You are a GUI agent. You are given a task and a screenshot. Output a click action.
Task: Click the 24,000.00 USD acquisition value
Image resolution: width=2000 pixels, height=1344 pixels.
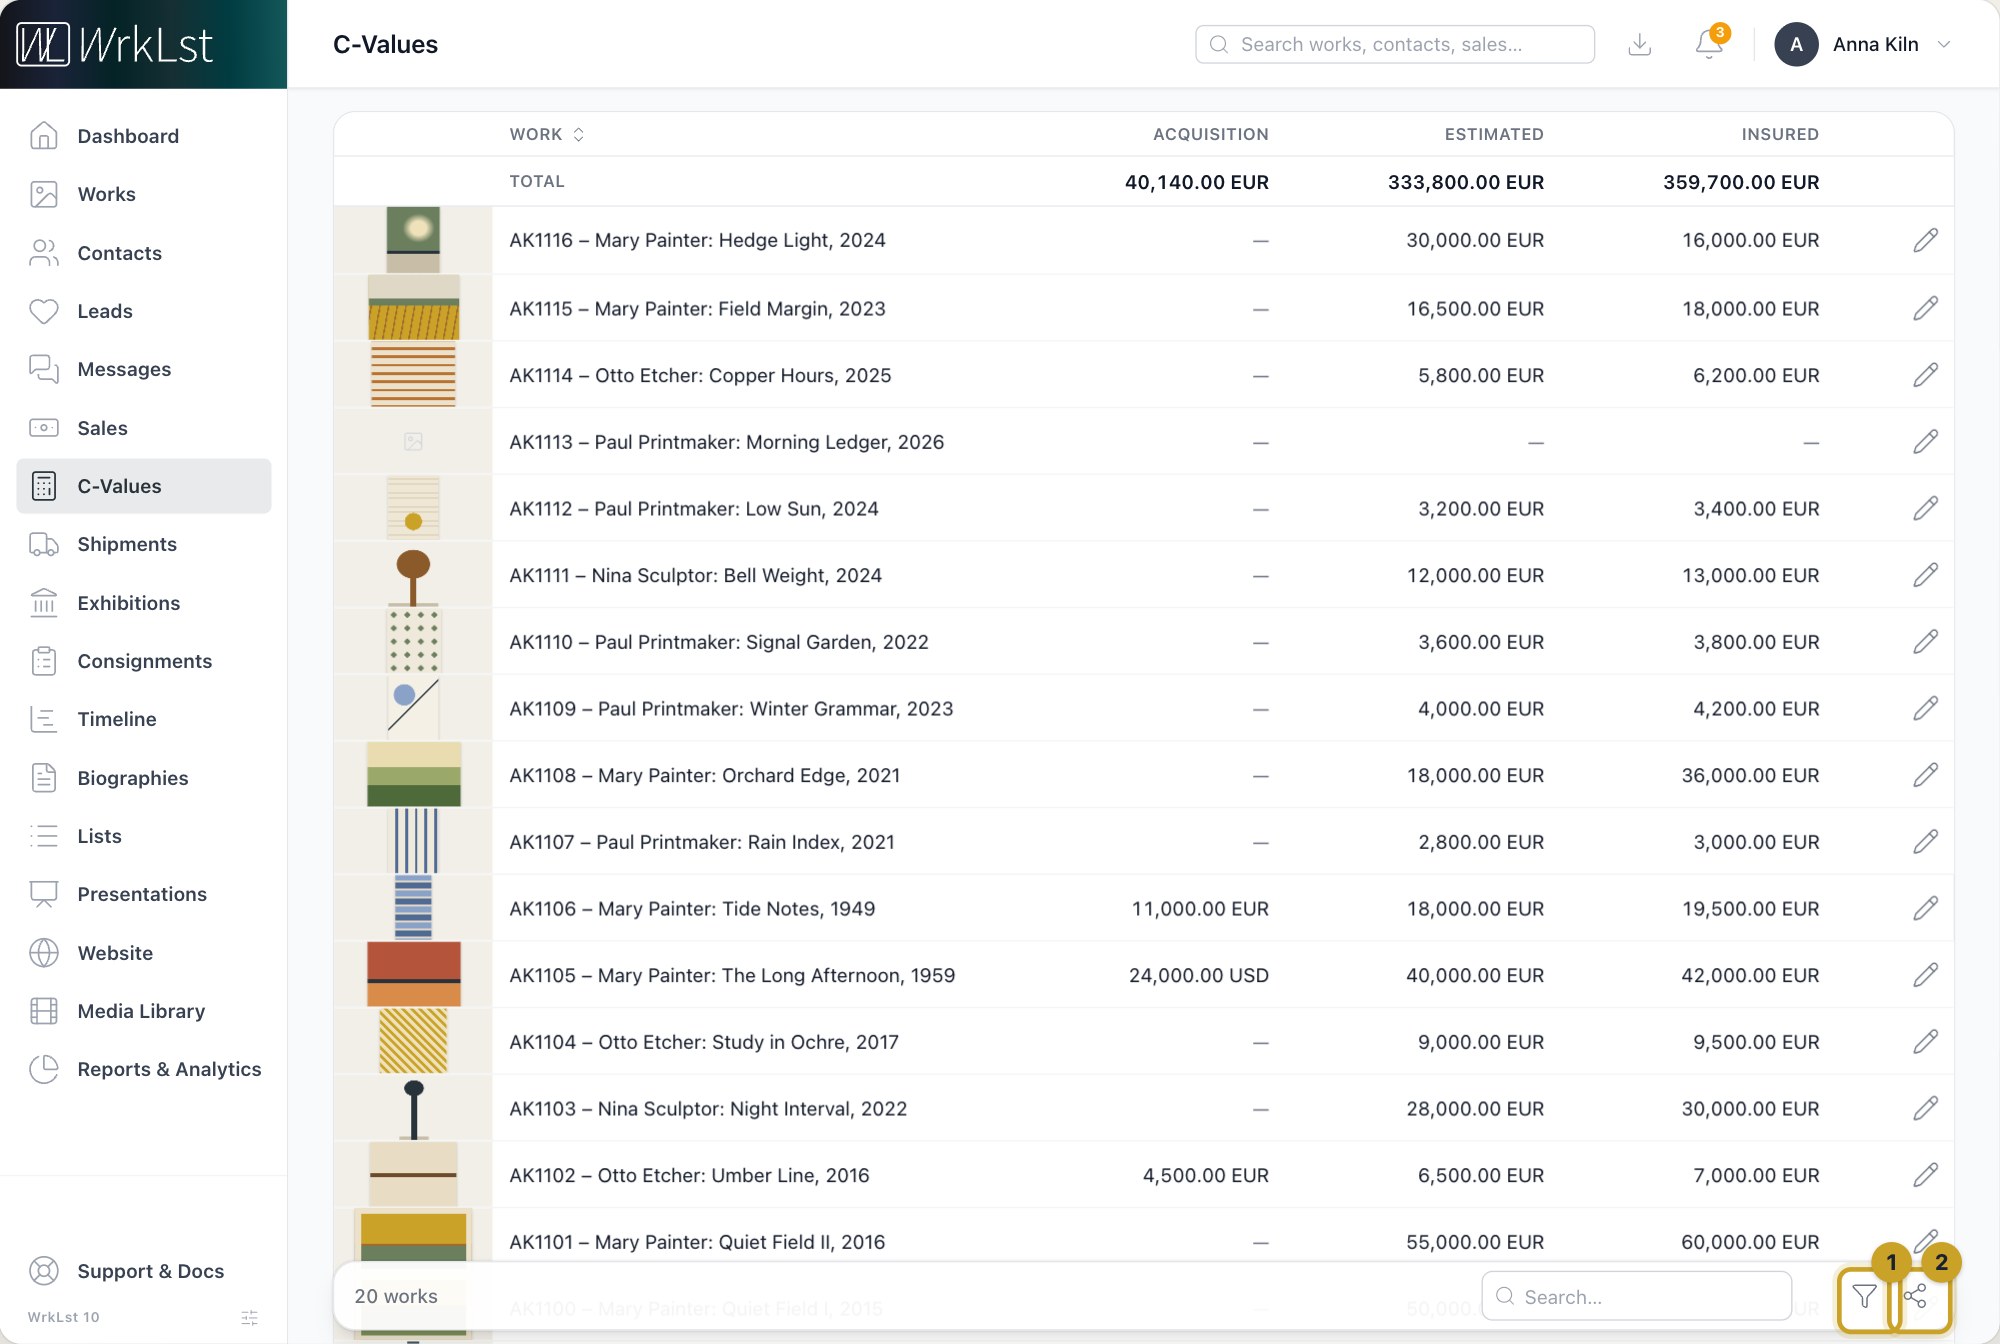[x=1199, y=975]
